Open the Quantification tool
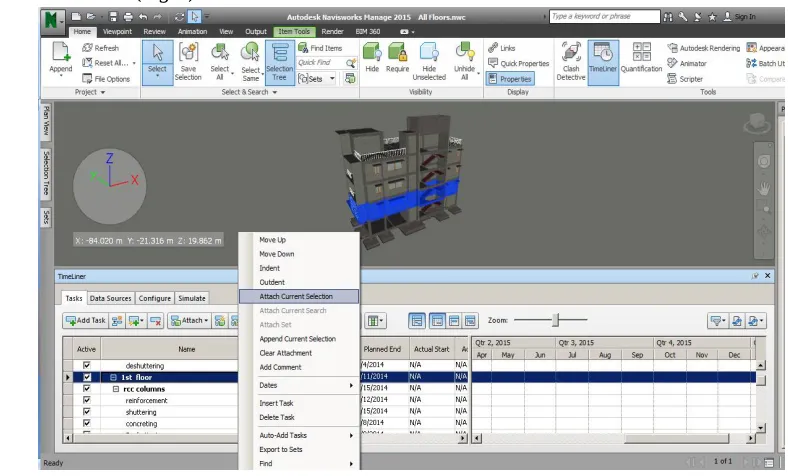Viewport: 788px width, 476px height. click(x=641, y=58)
